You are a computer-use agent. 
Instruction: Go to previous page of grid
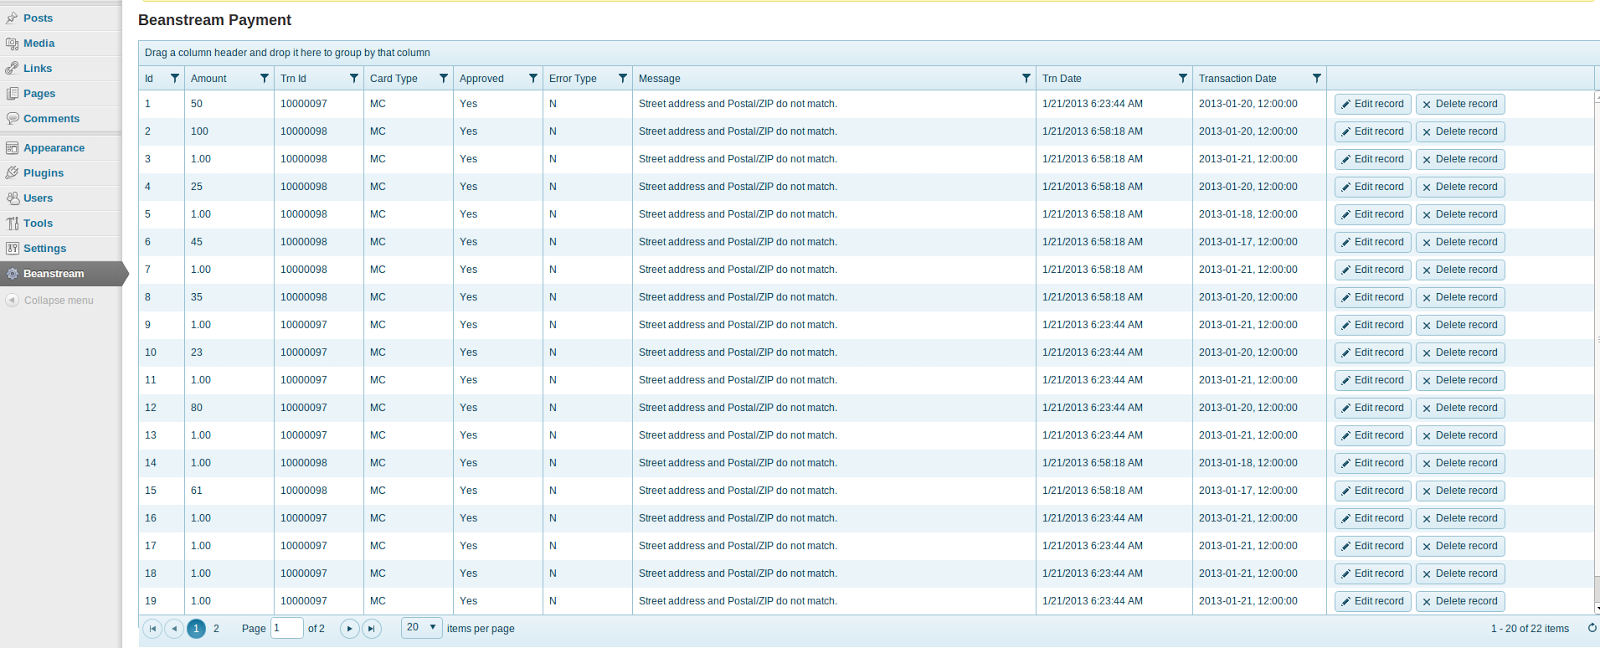(x=174, y=628)
